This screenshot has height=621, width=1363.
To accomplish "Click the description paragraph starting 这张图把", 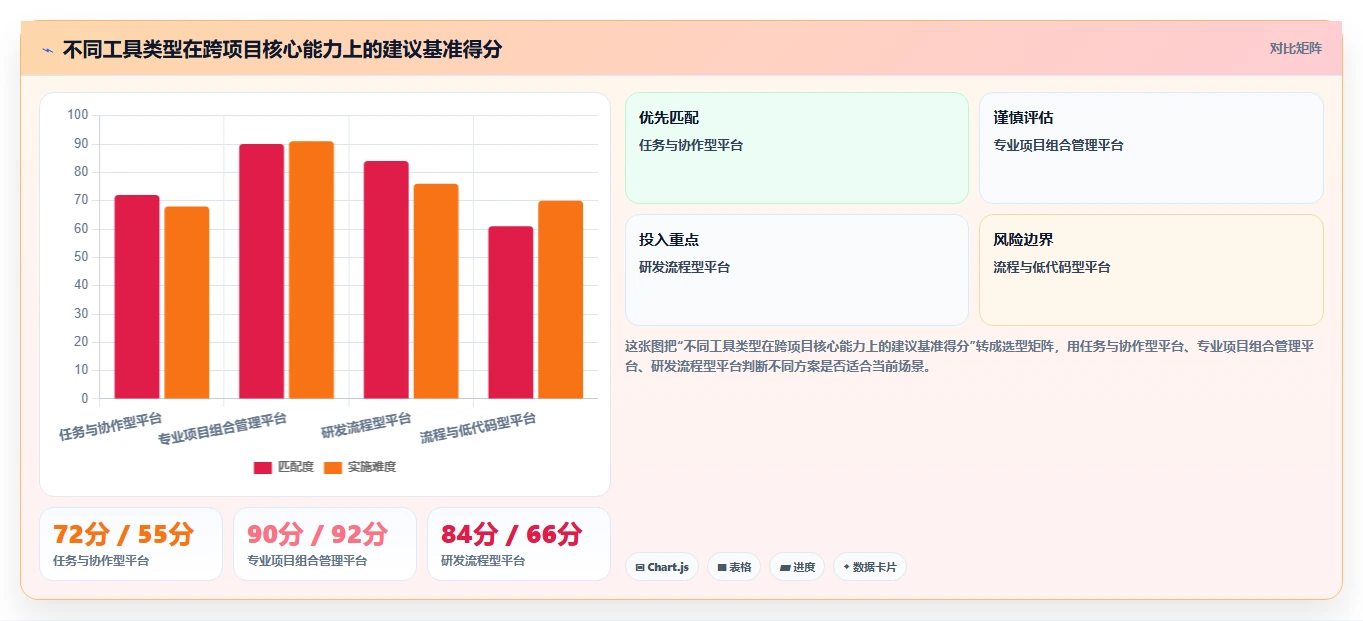I will (x=969, y=356).
